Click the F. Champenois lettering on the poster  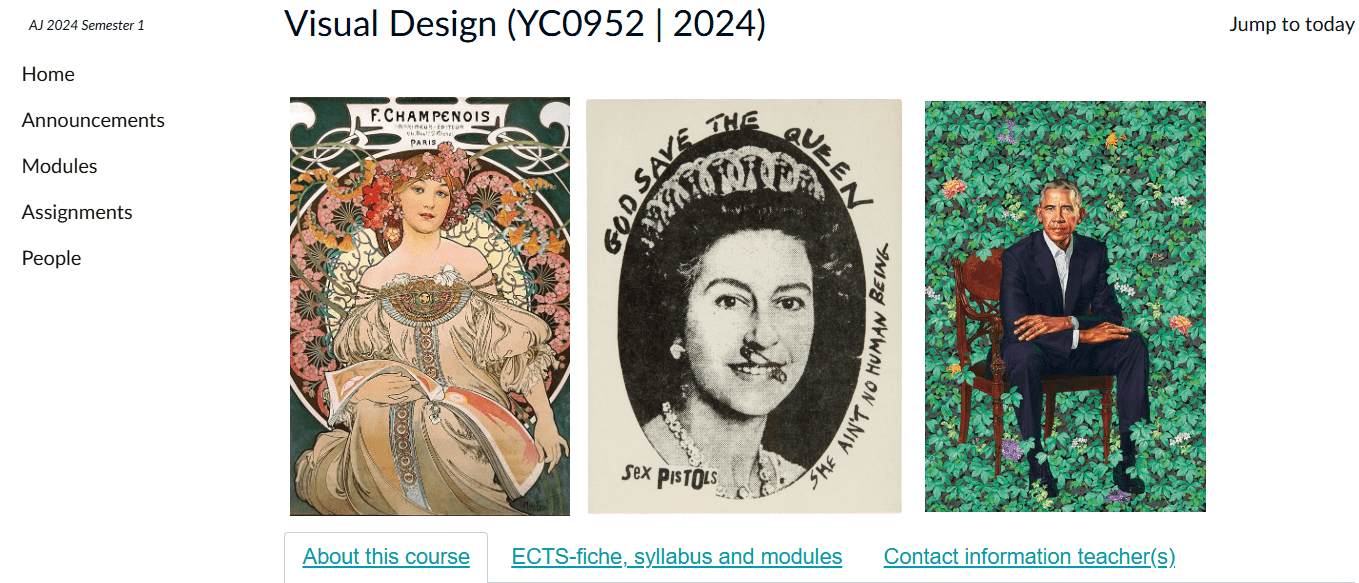tap(430, 116)
